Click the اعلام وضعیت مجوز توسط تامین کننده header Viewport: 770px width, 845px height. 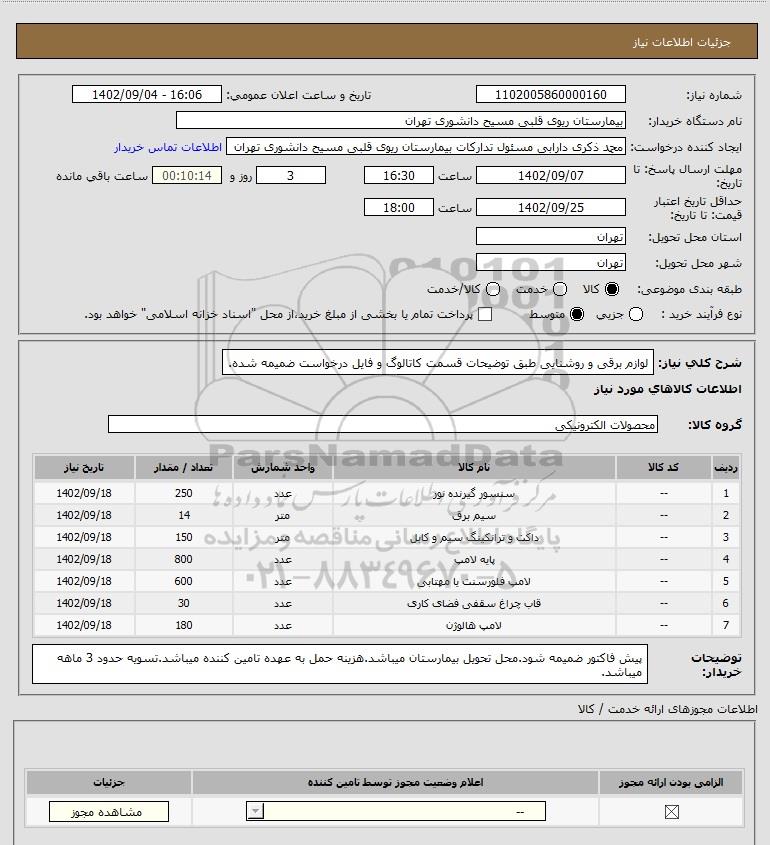(395, 782)
